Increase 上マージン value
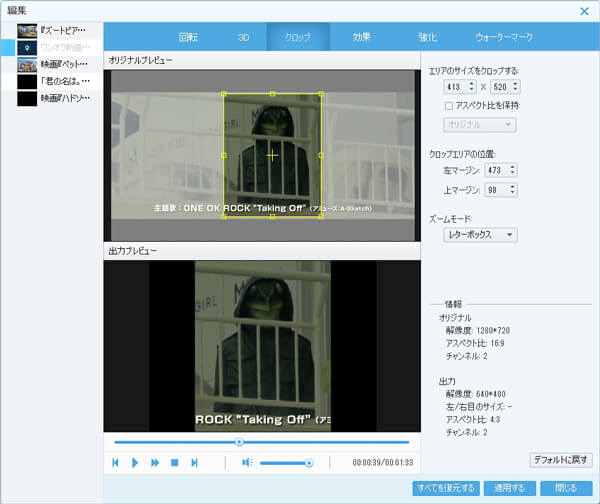Screen dimensions: 600x504 point(513,186)
